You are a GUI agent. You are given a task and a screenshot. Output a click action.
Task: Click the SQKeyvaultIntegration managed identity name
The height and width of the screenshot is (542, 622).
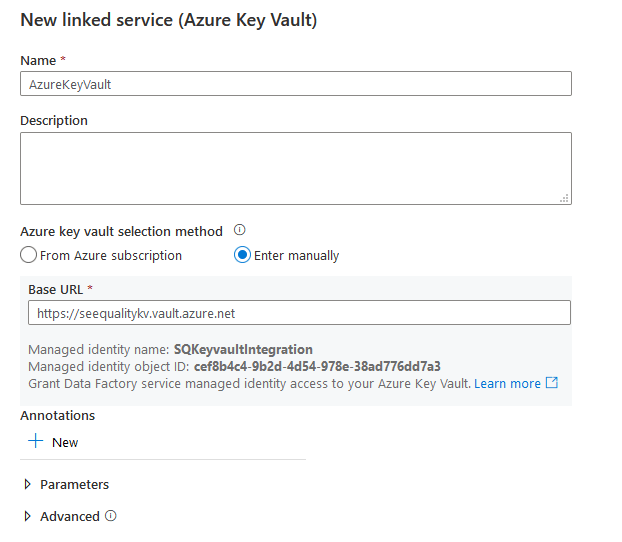point(243,349)
